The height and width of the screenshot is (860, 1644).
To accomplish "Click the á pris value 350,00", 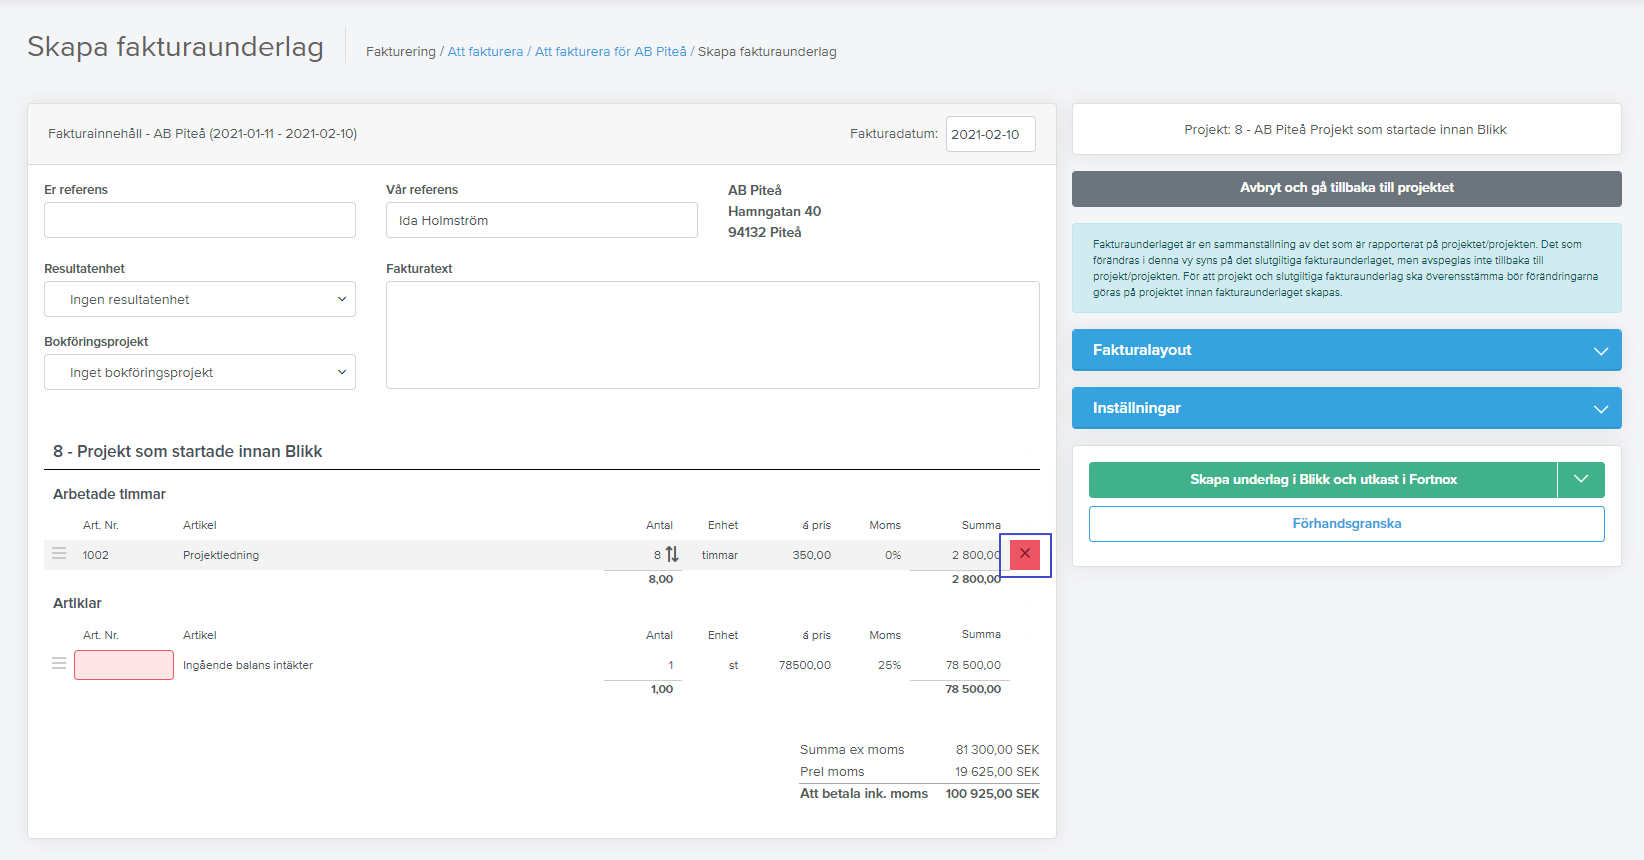I will click(x=812, y=555).
